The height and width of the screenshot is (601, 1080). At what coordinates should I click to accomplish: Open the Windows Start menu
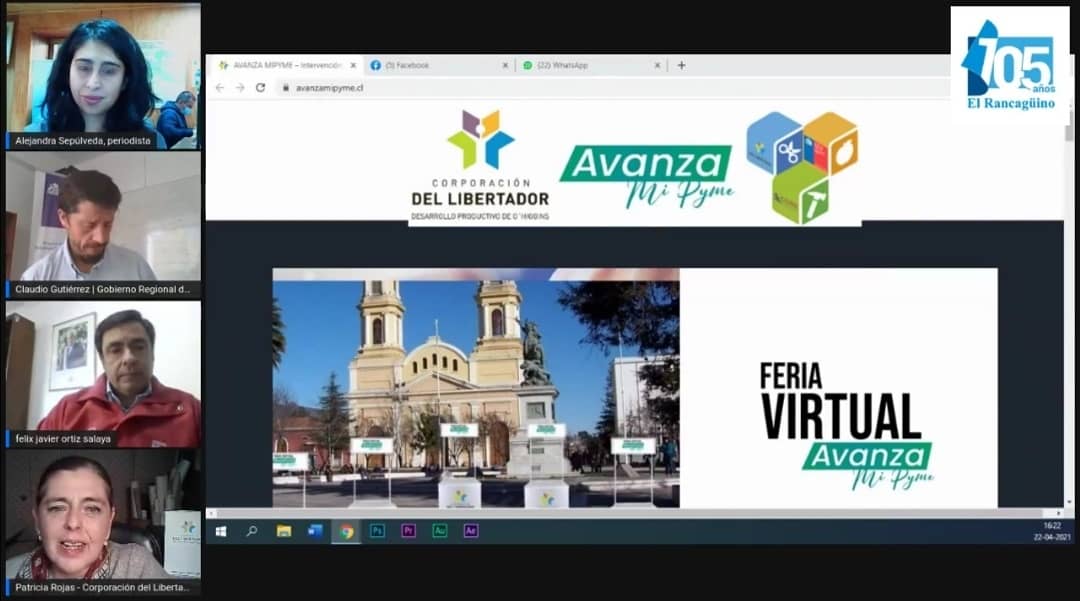[221, 531]
